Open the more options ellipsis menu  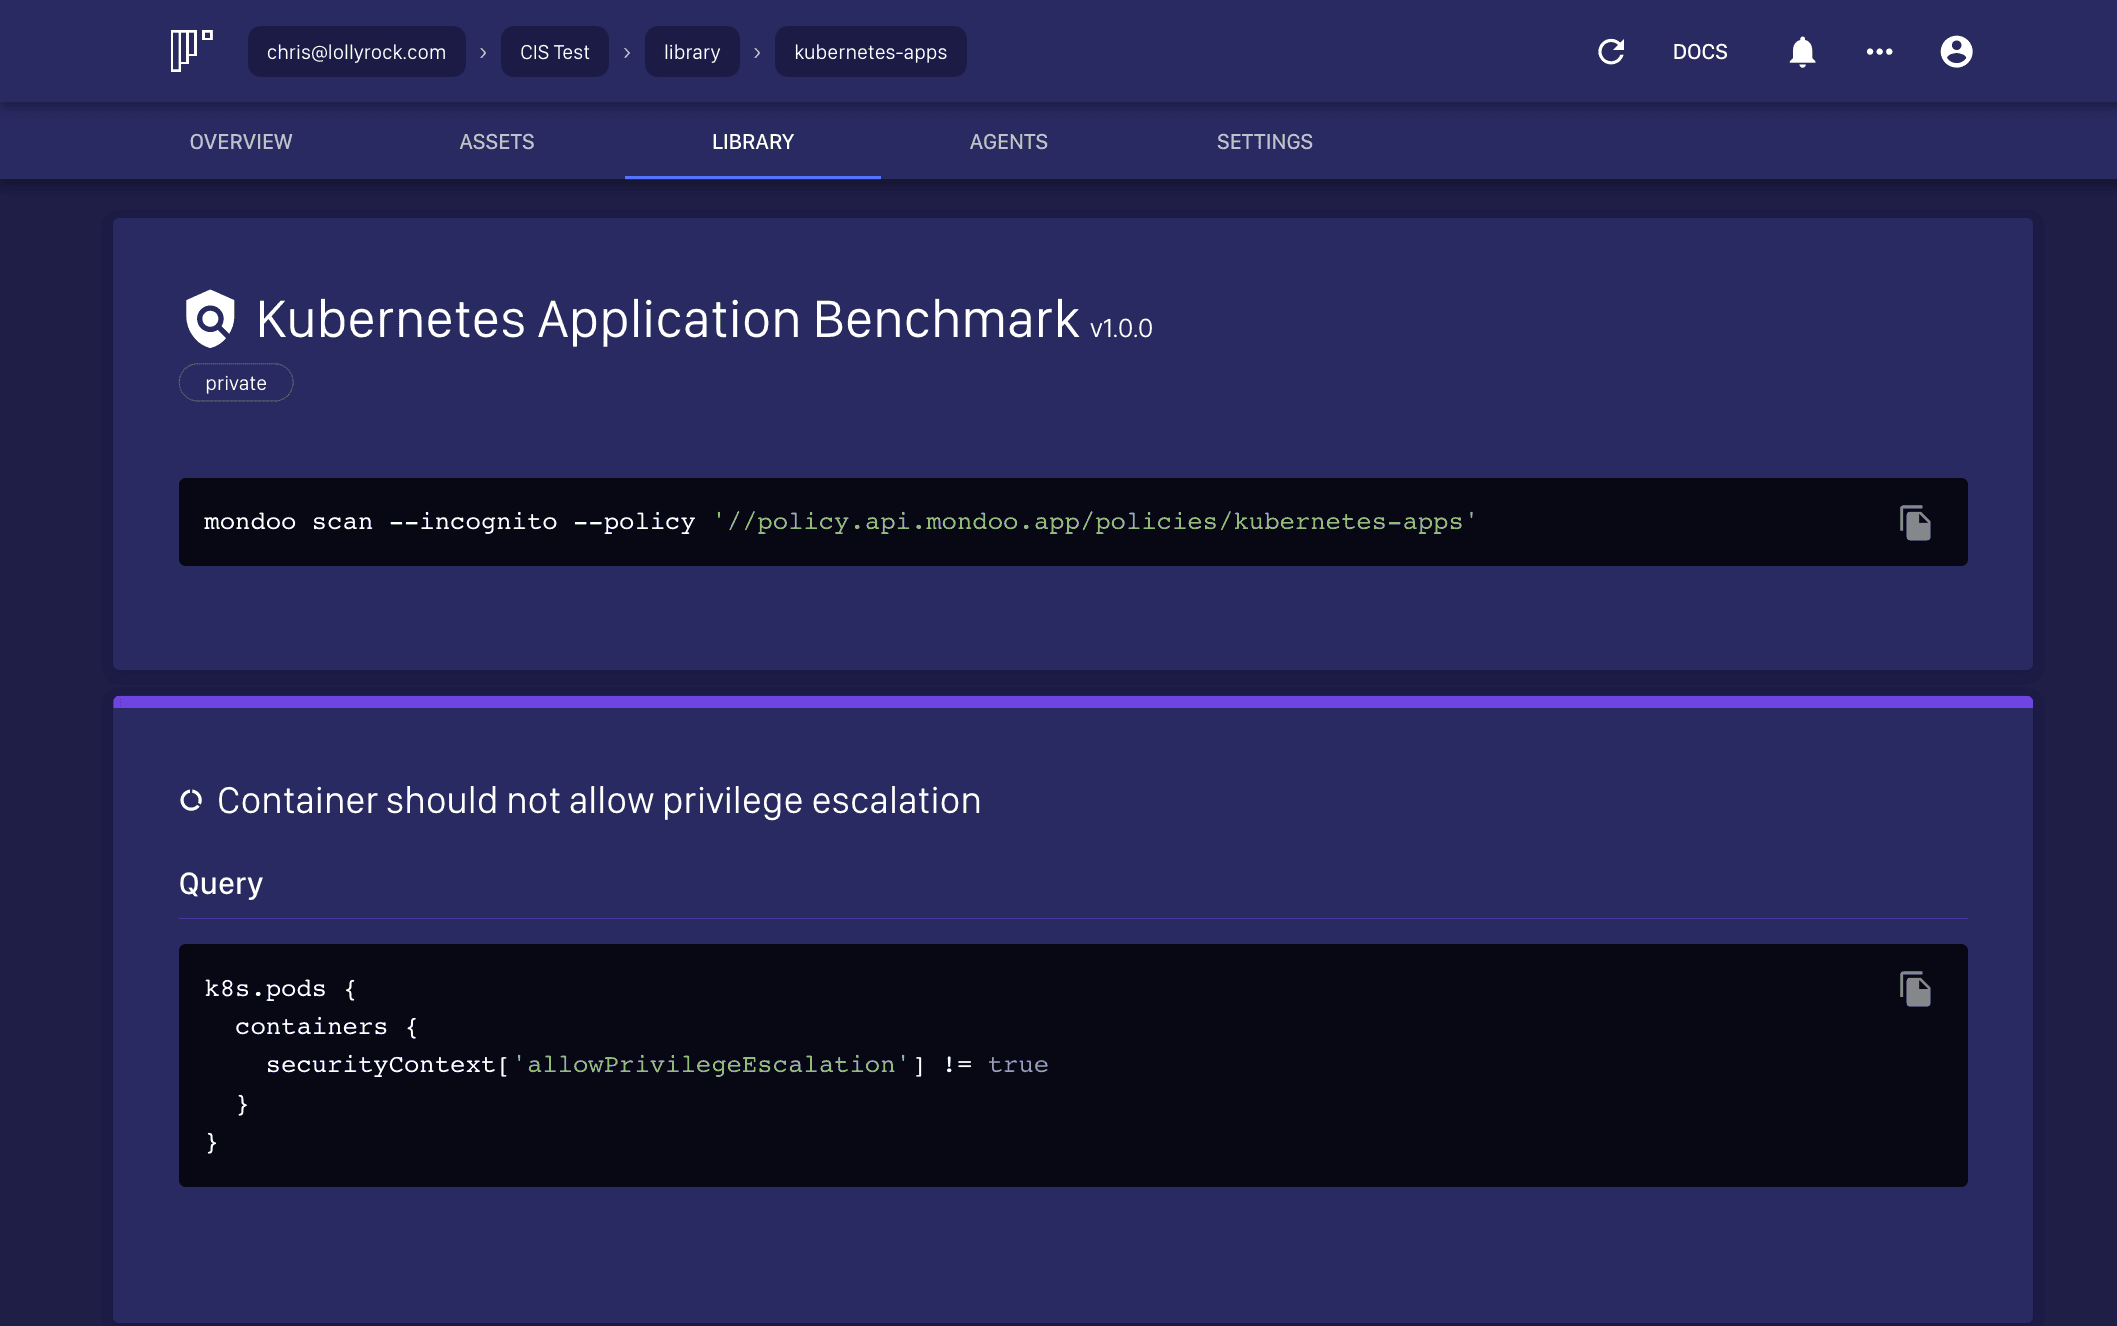(x=1880, y=51)
